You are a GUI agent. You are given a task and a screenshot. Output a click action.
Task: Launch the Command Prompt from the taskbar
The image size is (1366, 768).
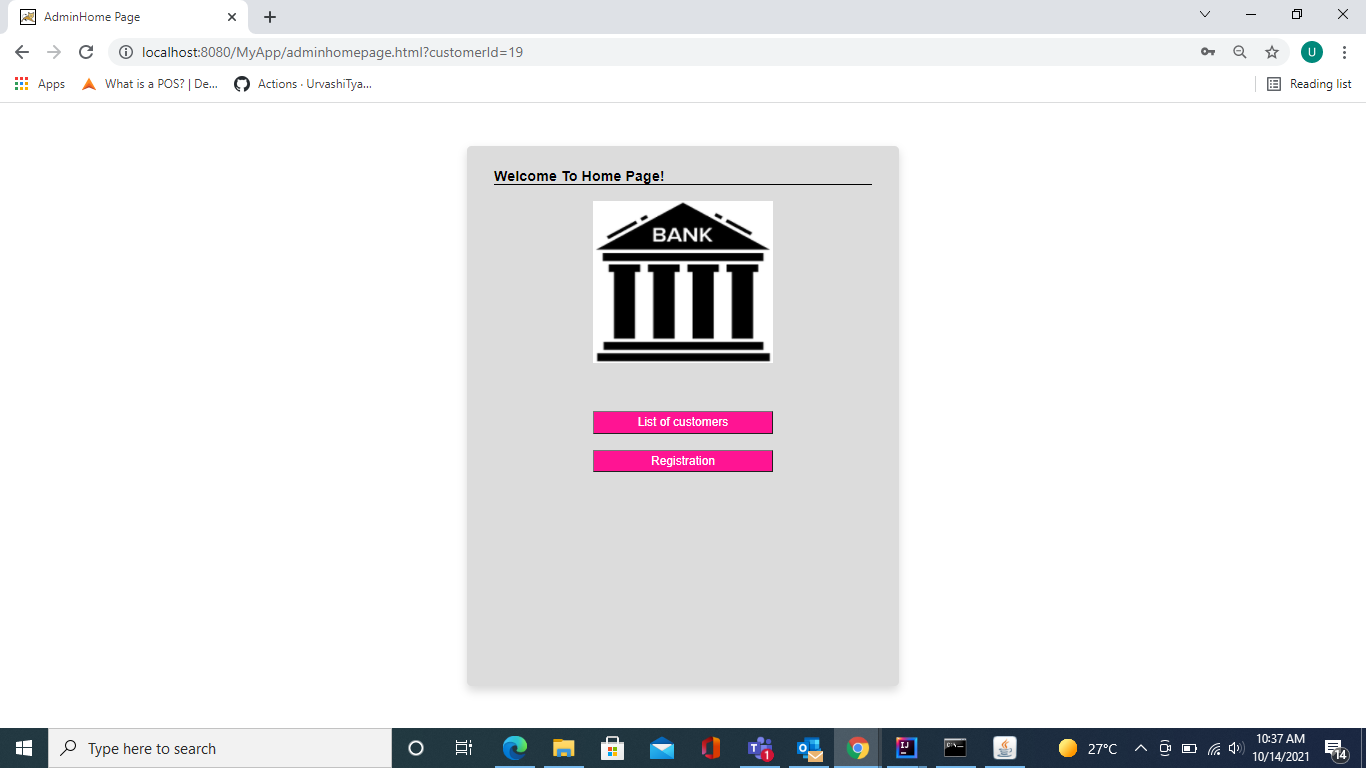[955, 747]
